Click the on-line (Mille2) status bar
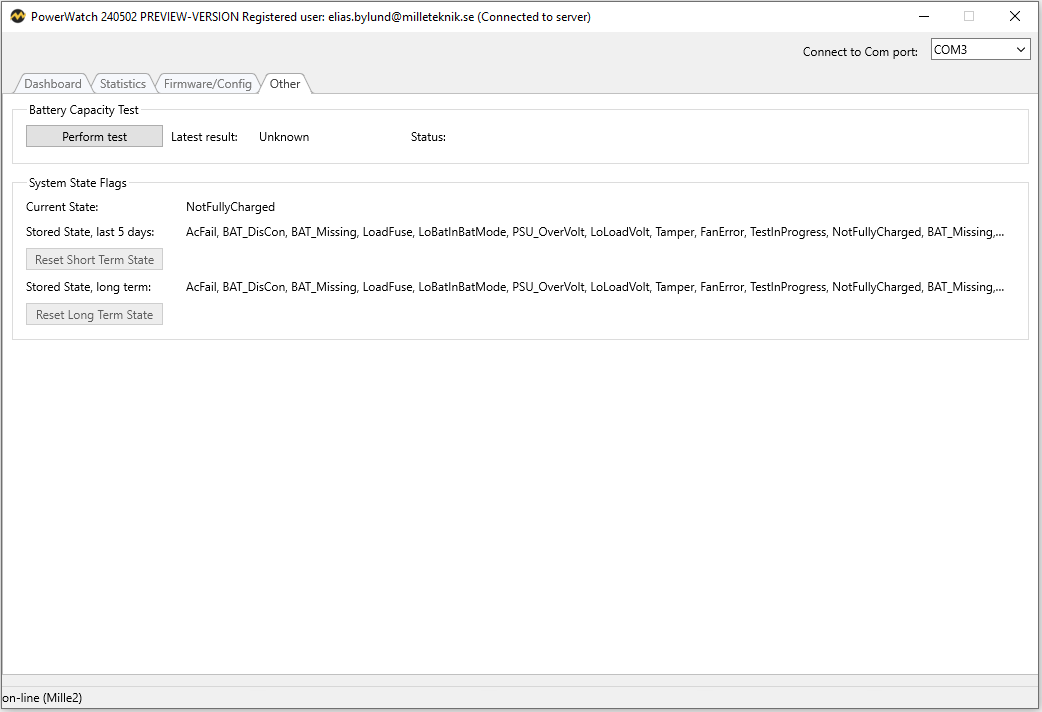The width and height of the screenshot is (1042, 712). [40, 697]
